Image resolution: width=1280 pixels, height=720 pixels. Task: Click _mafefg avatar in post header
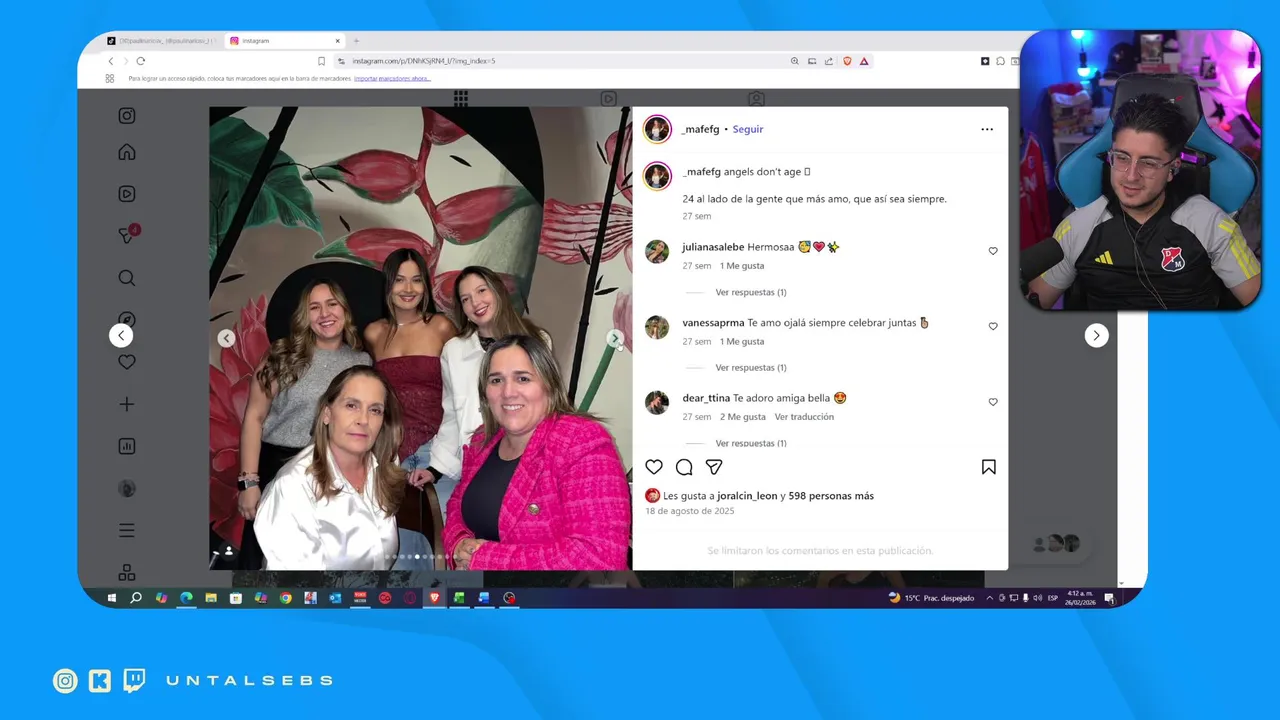(657, 129)
